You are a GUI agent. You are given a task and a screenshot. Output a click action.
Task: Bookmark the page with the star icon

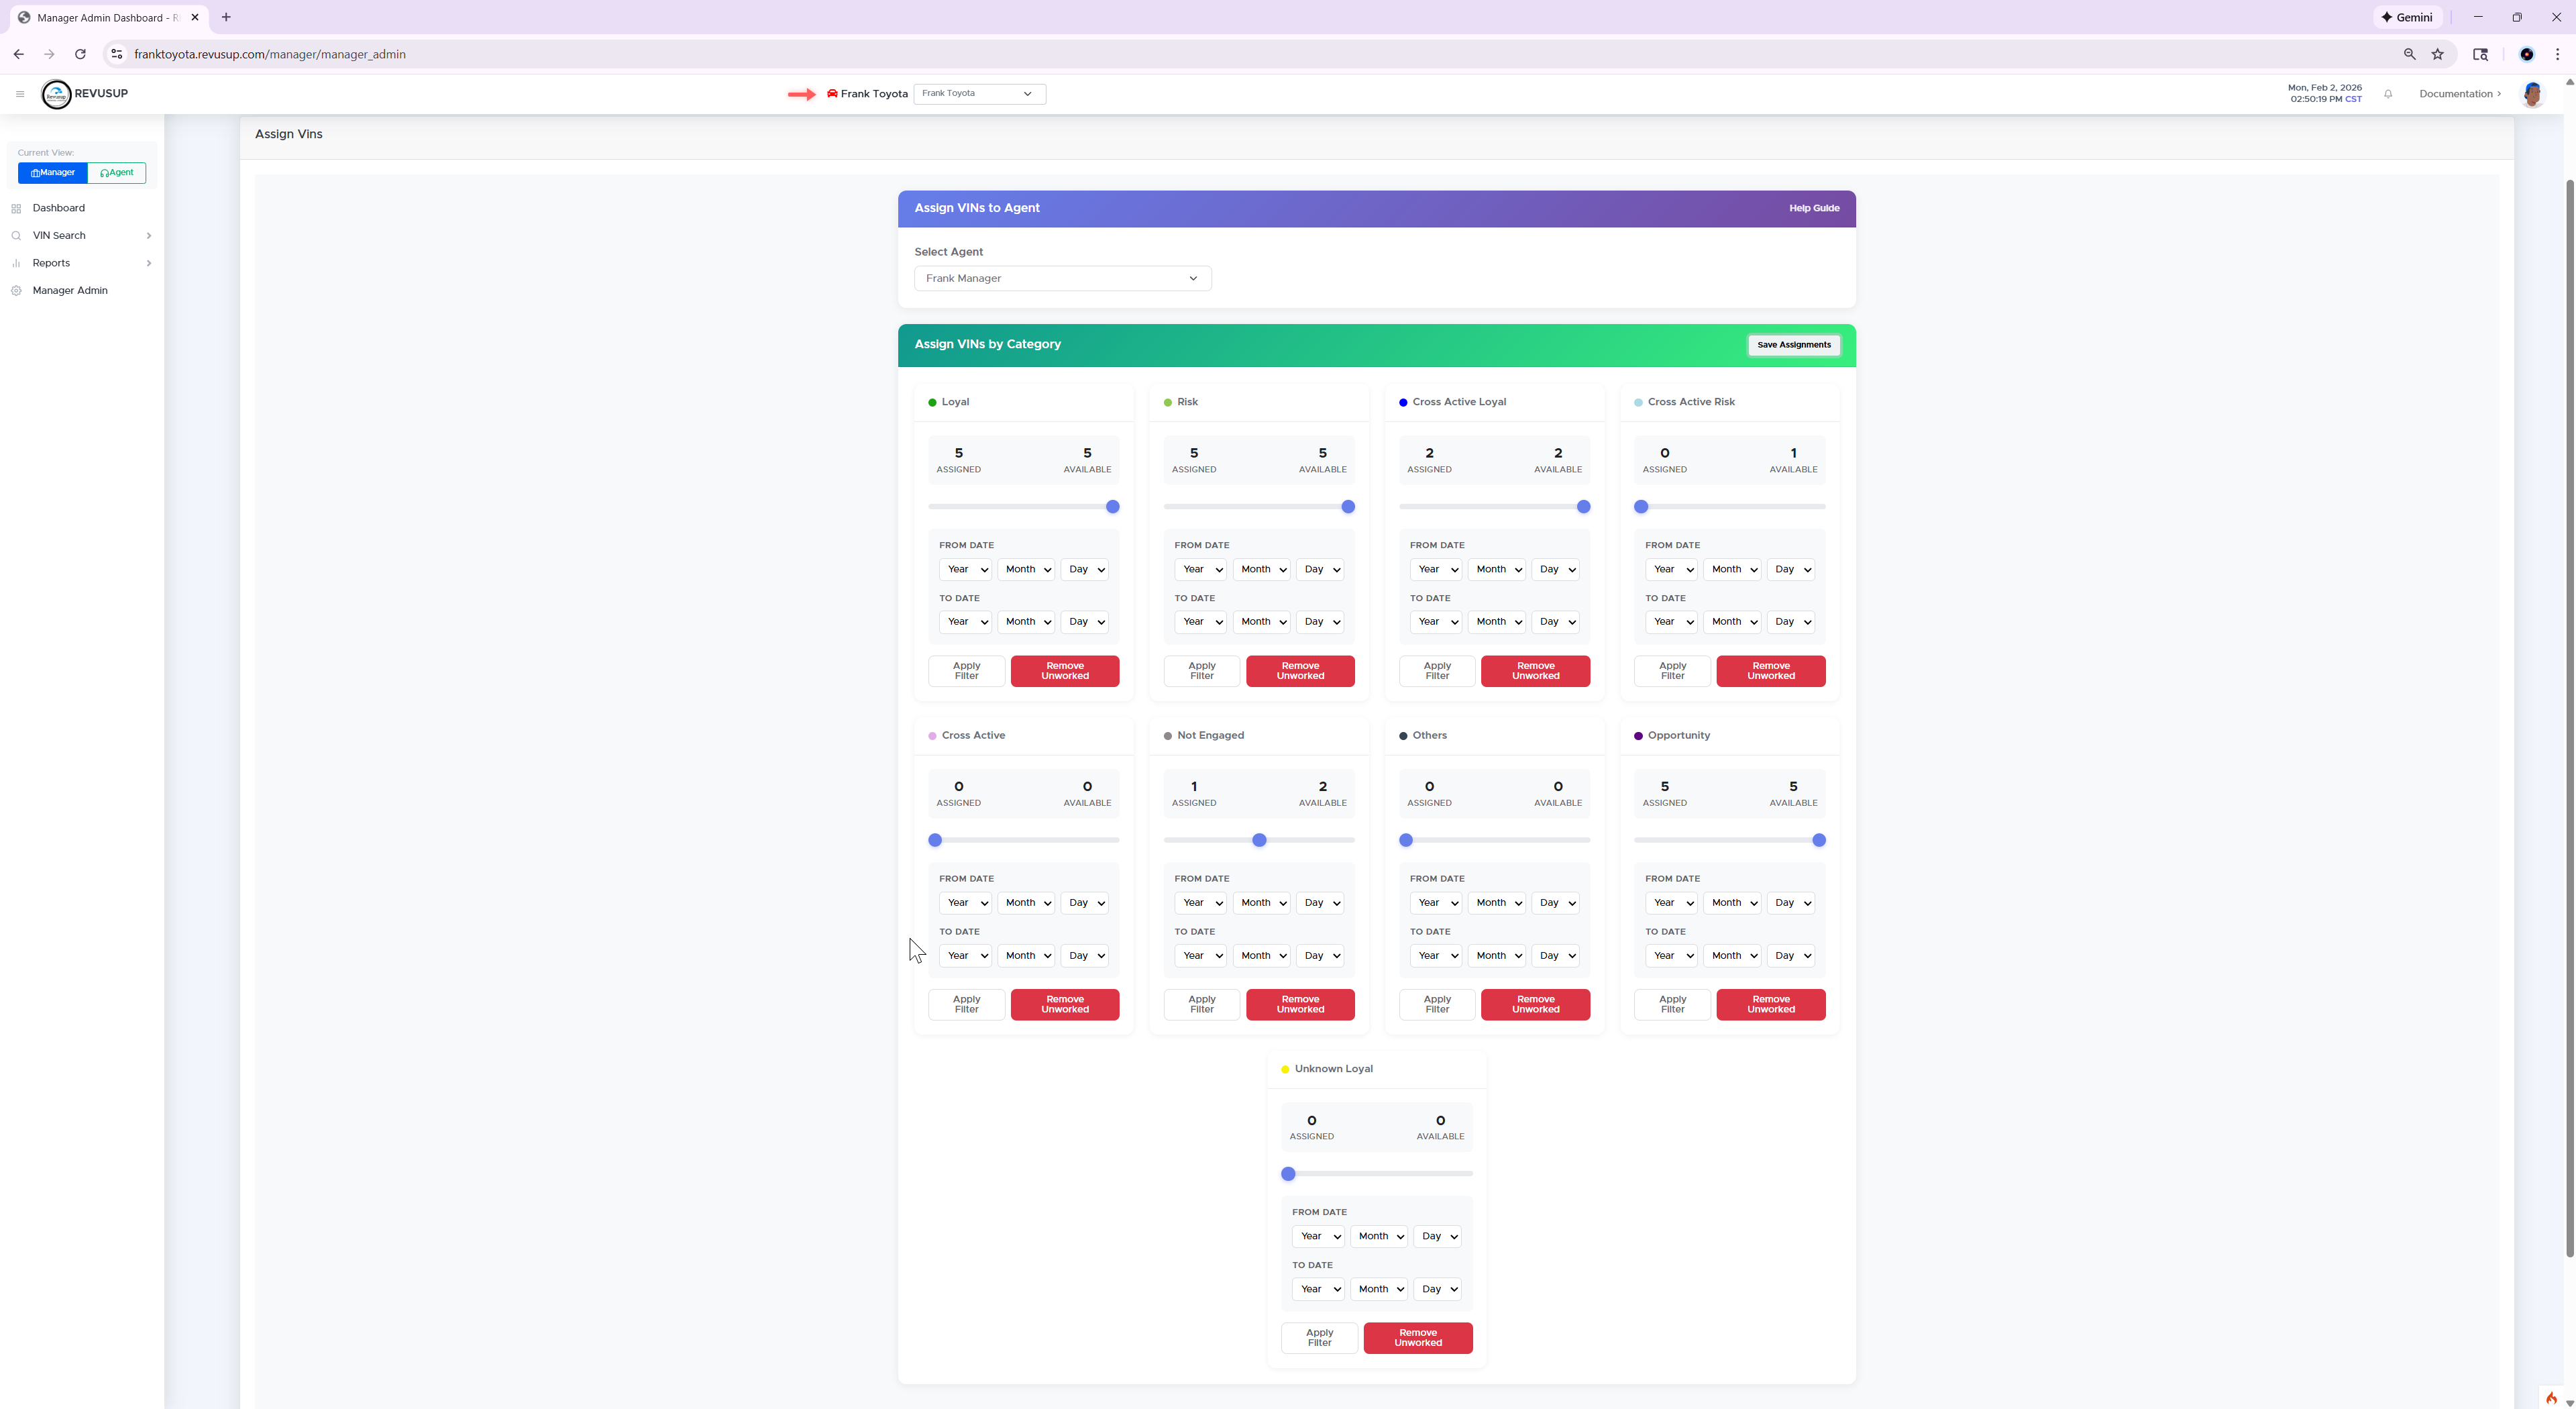(x=2438, y=54)
